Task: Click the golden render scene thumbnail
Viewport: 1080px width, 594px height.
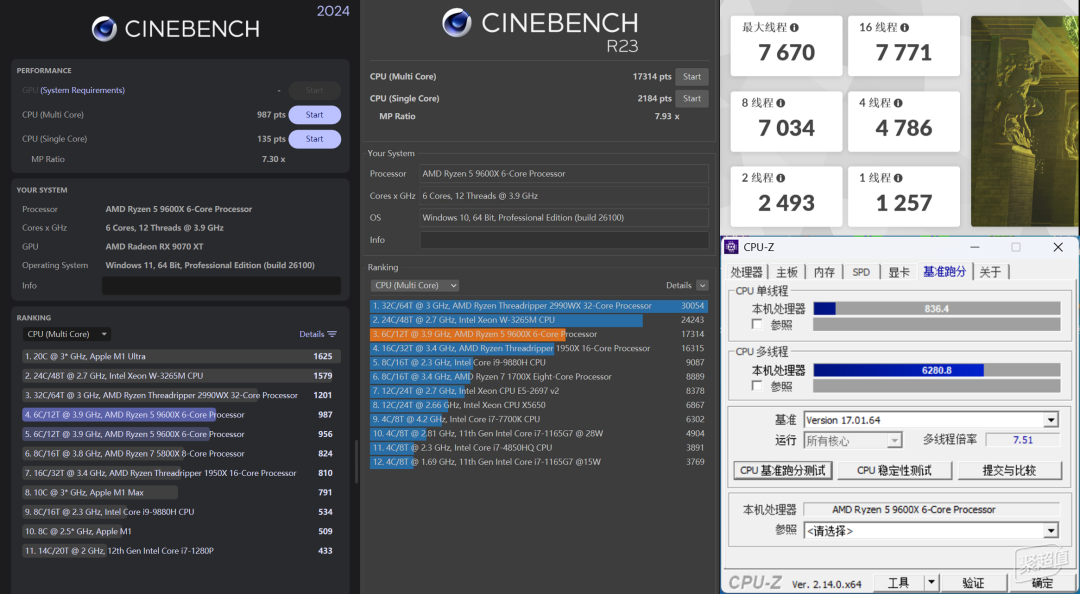Action: [1025, 121]
